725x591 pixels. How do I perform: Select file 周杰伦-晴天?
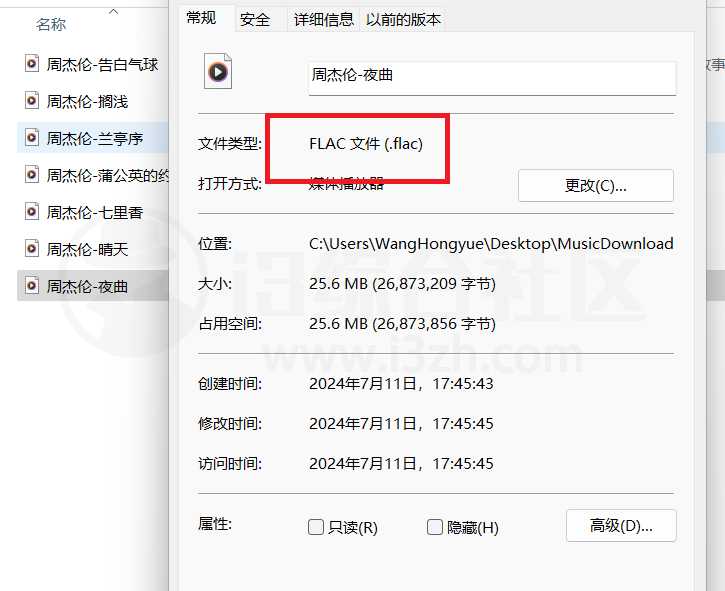87,249
